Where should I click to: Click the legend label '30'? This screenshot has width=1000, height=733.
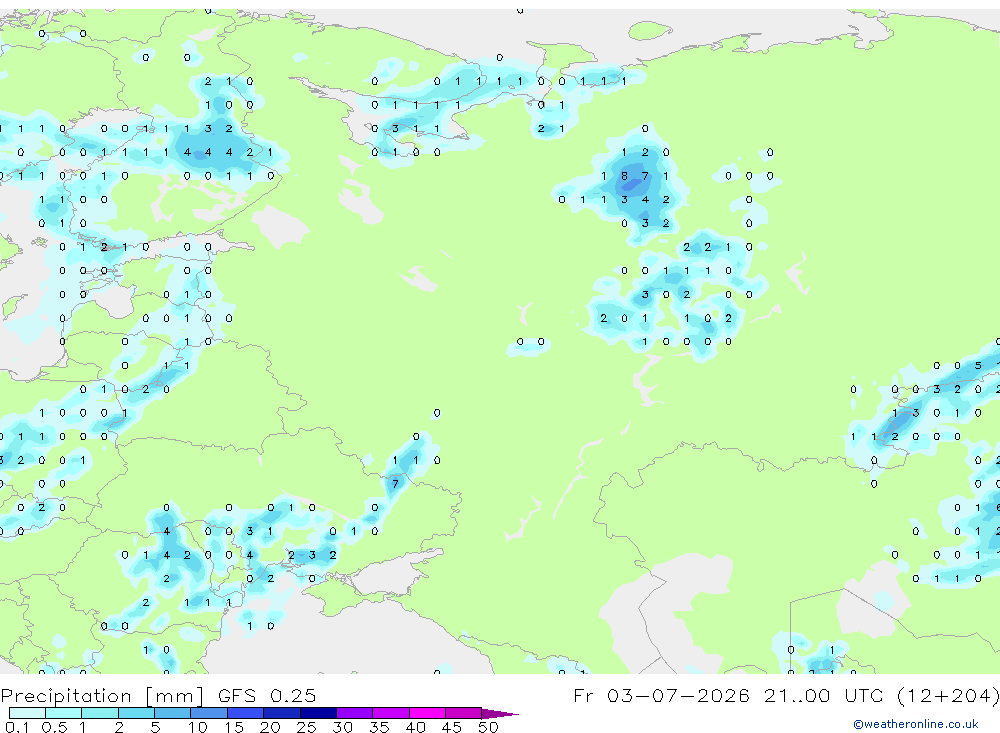342,727
